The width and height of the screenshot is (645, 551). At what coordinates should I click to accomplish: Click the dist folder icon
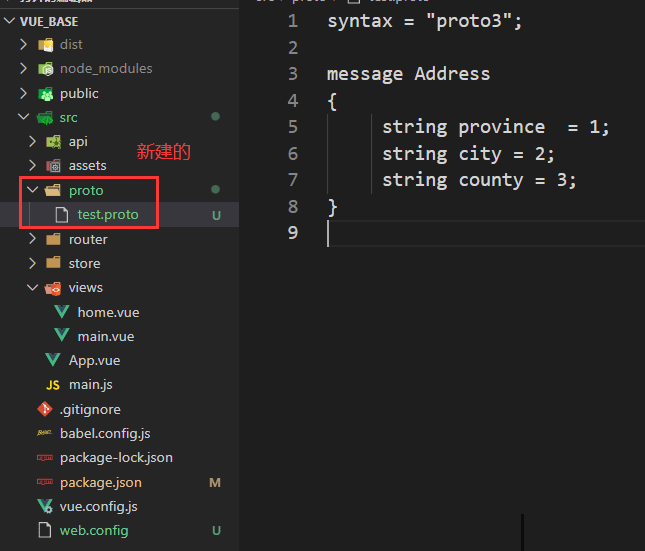pyautogui.click(x=46, y=45)
